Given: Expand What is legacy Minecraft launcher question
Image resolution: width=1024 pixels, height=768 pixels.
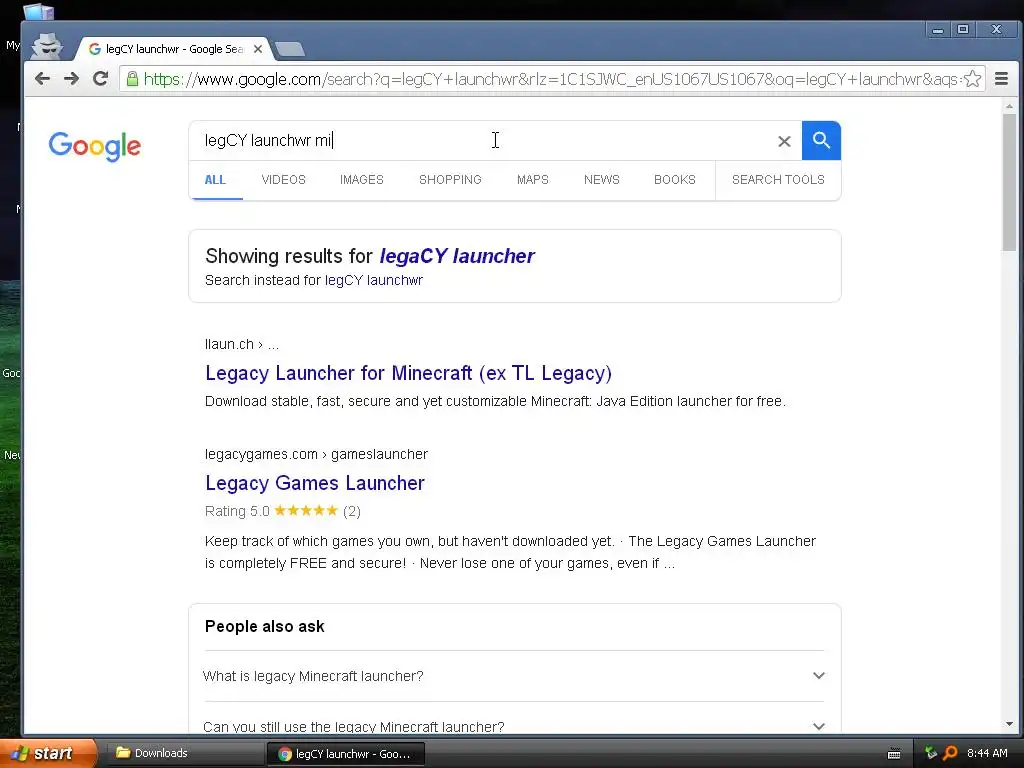Looking at the screenshot, I should click(x=514, y=676).
